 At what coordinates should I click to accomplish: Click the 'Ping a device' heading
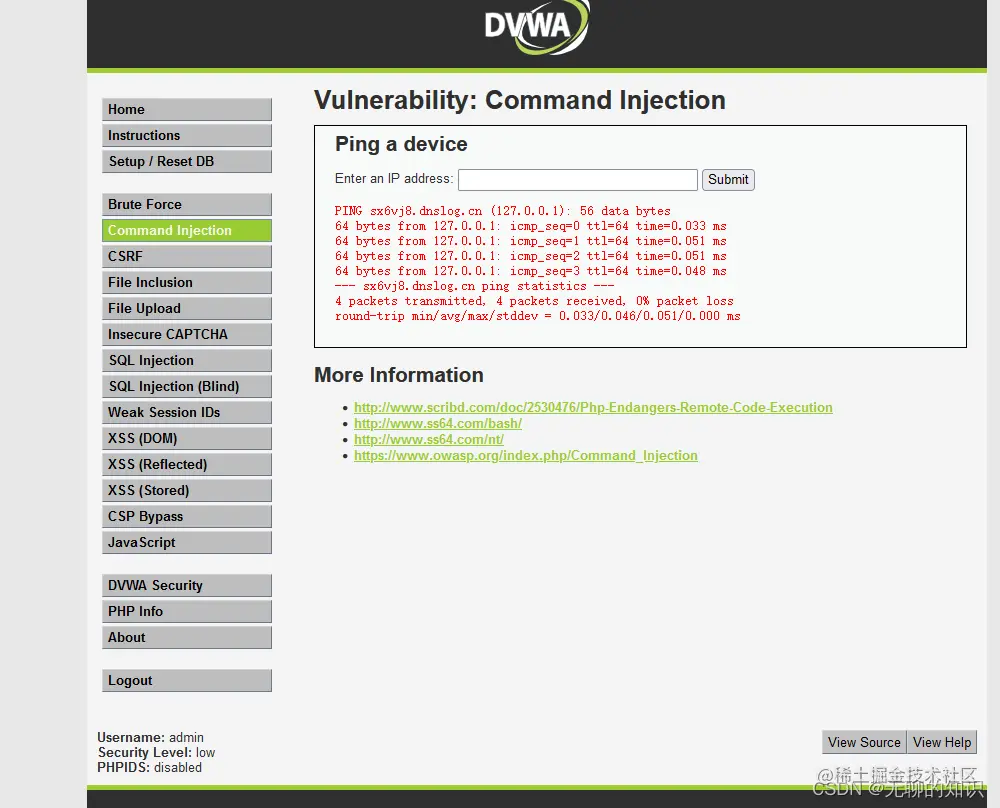(401, 144)
